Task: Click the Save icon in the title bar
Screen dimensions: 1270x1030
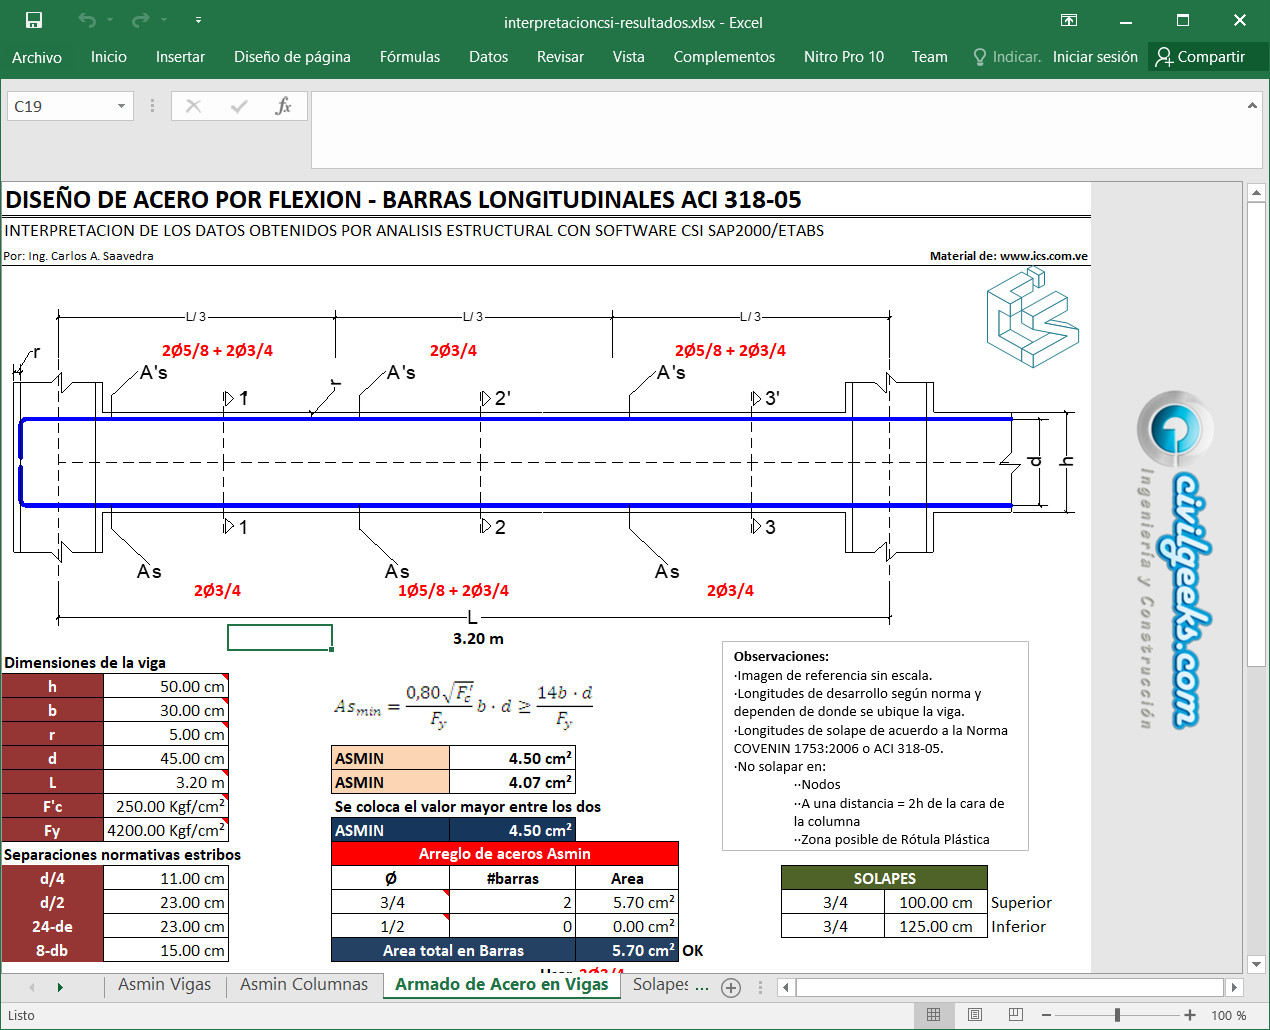Action: (x=34, y=21)
